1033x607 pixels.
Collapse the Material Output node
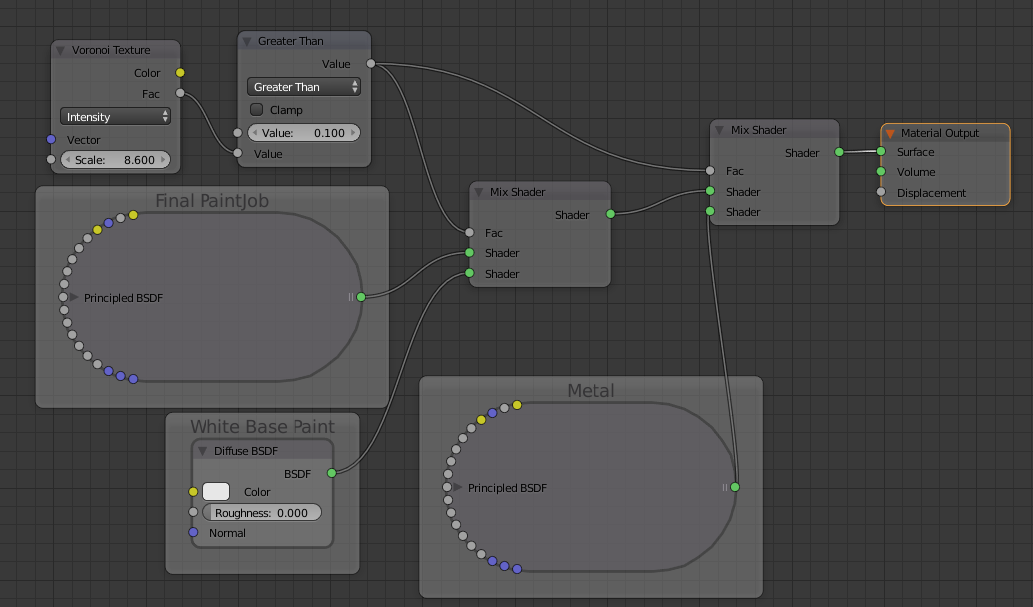890,134
